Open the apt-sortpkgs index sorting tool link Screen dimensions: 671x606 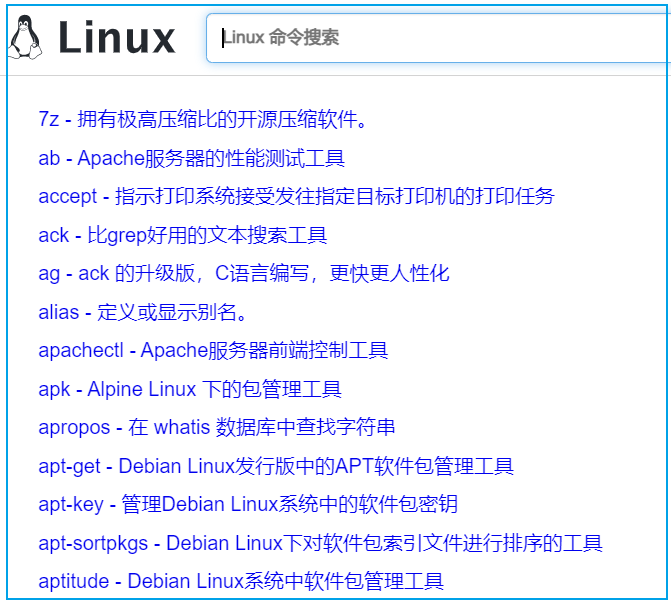pos(321,543)
